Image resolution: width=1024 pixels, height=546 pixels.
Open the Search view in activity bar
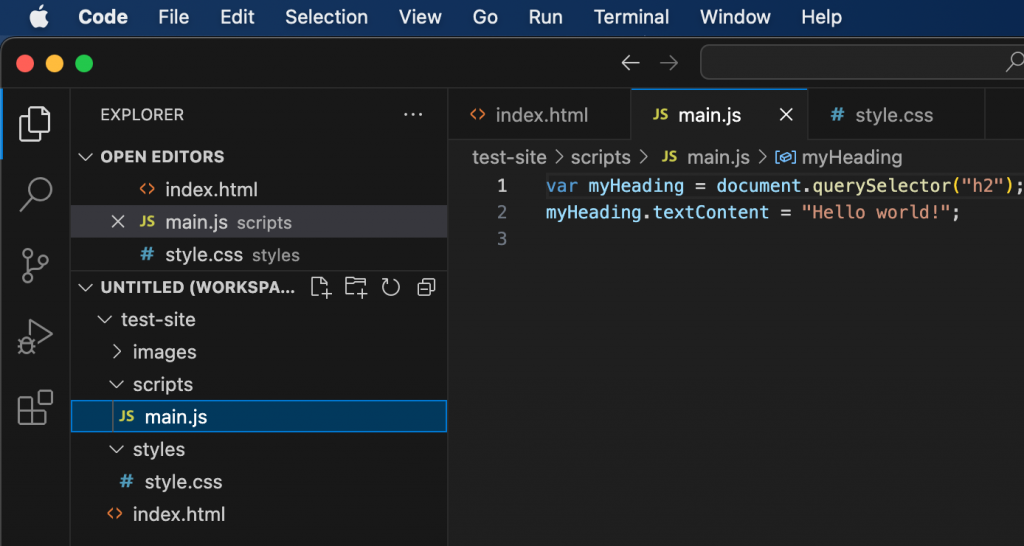[35, 194]
